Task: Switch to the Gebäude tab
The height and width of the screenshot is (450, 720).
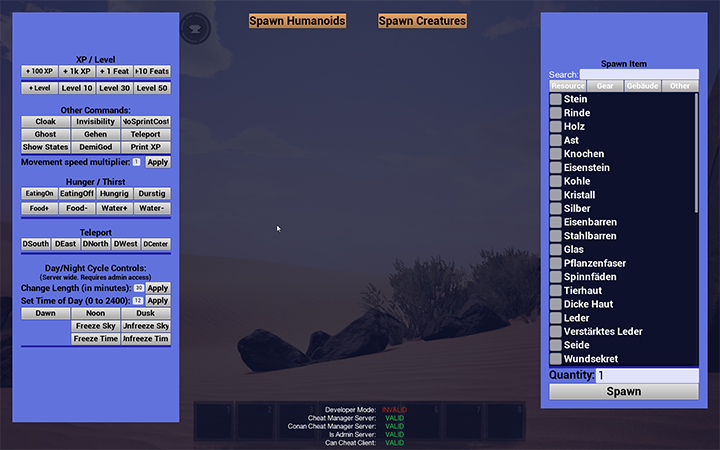Action: click(x=642, y=86)
